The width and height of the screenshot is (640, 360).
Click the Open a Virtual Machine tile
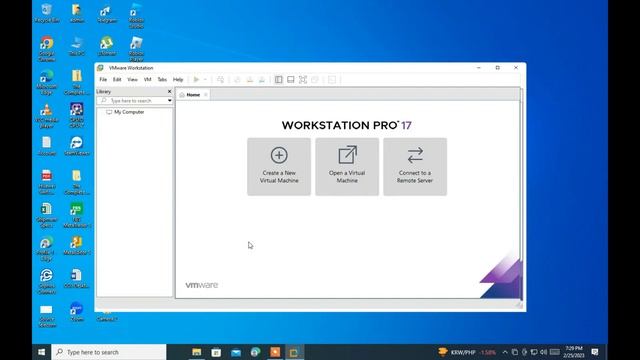point(347,167)
